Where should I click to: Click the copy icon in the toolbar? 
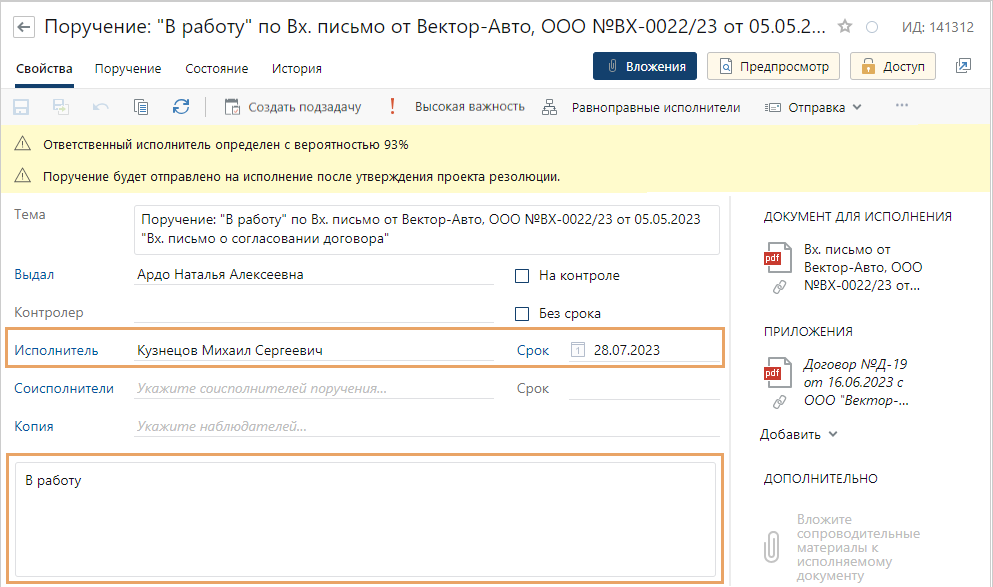coord(141,107)
